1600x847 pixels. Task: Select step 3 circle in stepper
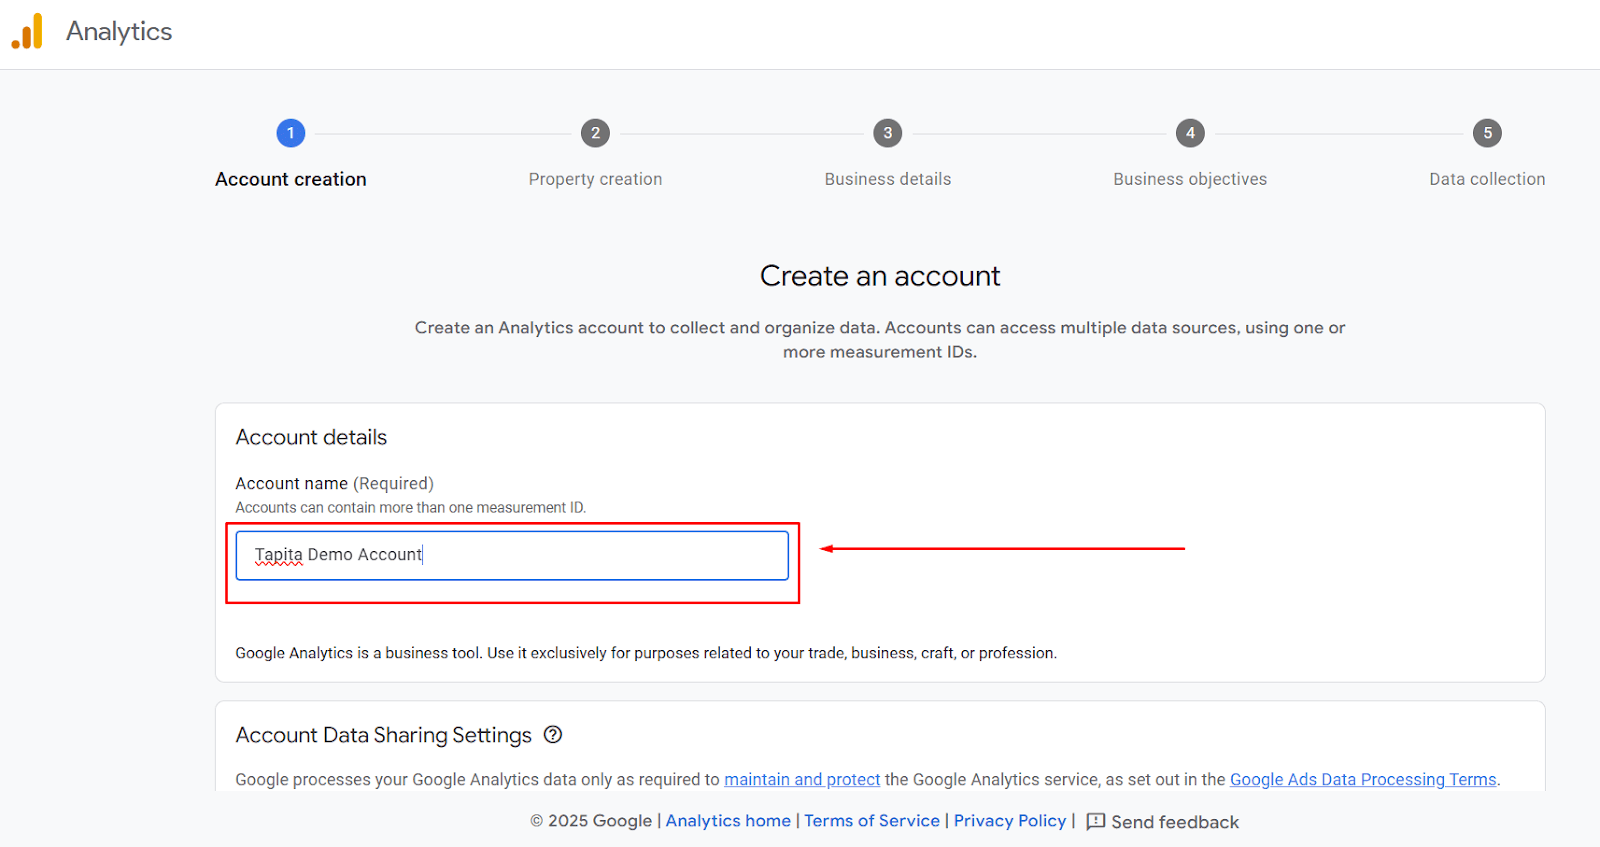click(888, 133)
